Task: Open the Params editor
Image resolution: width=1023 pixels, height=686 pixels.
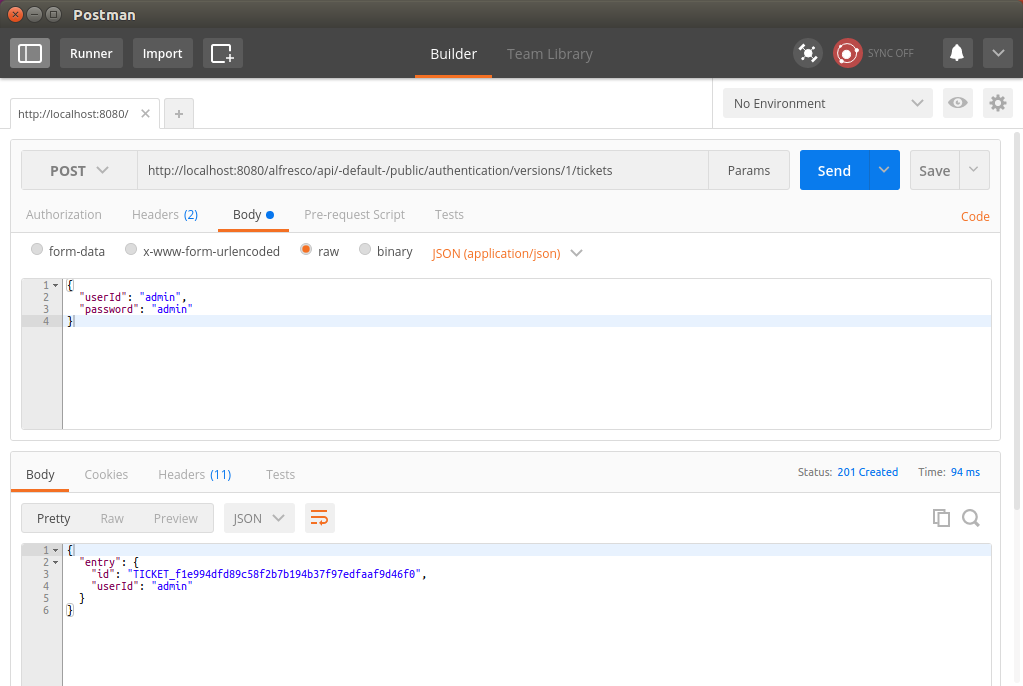Action: pos(749,170)
